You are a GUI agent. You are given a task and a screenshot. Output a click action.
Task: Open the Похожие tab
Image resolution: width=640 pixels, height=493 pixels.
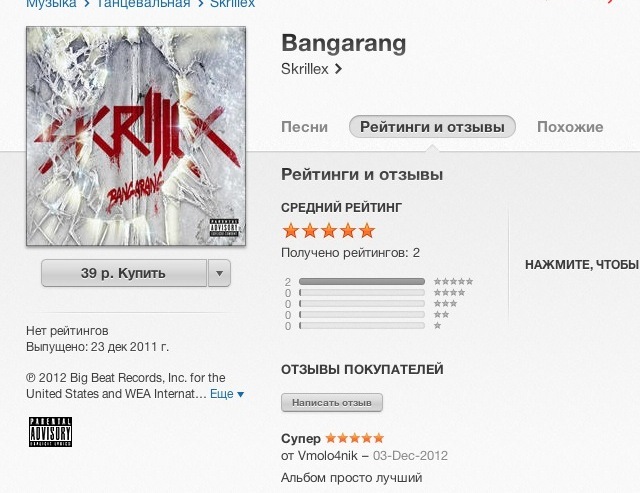coord(570,127)
